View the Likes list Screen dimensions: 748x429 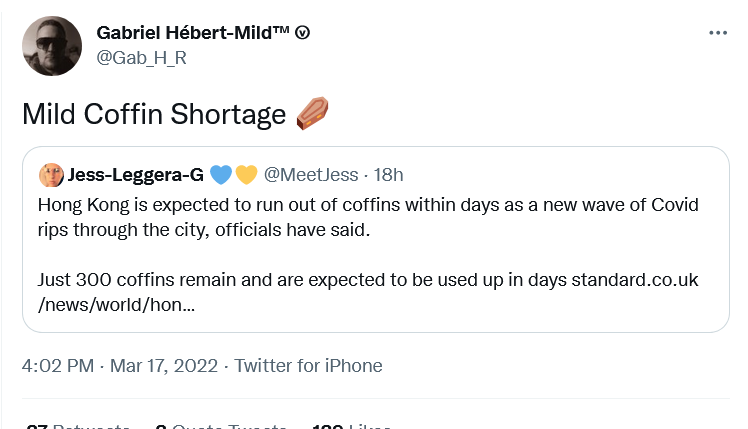point(352,426)
